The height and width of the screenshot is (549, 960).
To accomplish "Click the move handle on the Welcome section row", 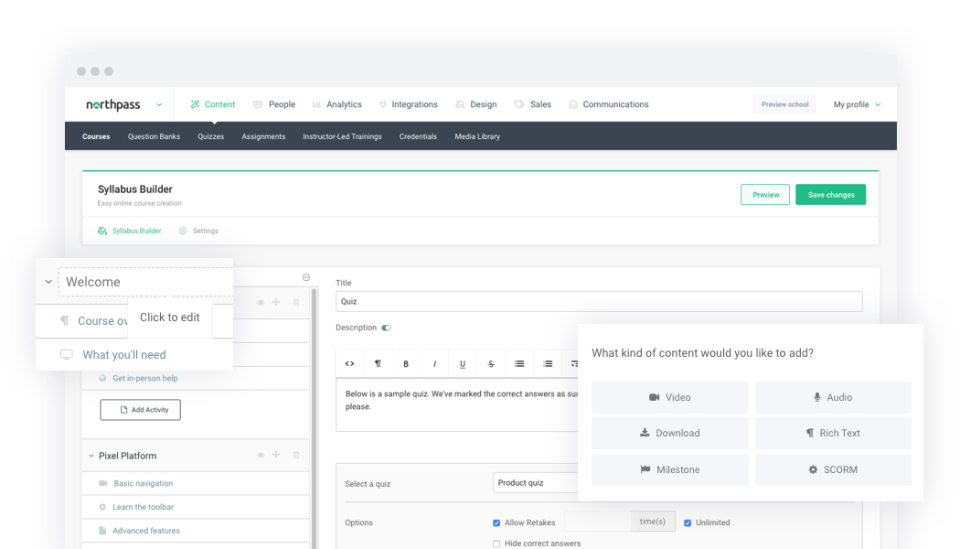I will pos(276,302).
